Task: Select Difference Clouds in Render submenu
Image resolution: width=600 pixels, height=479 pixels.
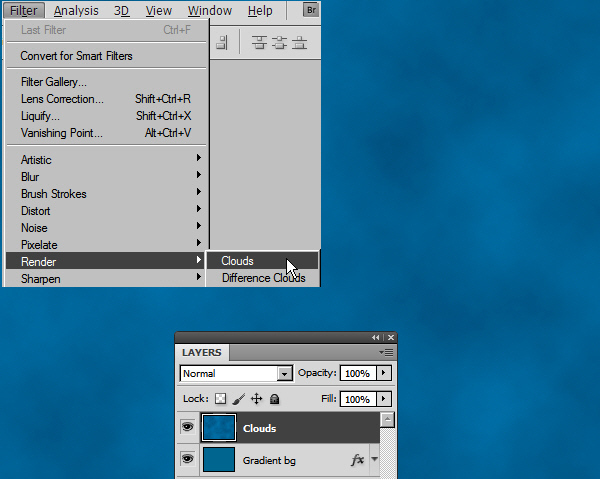Action: pyautogui.click(x=263, y=278)
